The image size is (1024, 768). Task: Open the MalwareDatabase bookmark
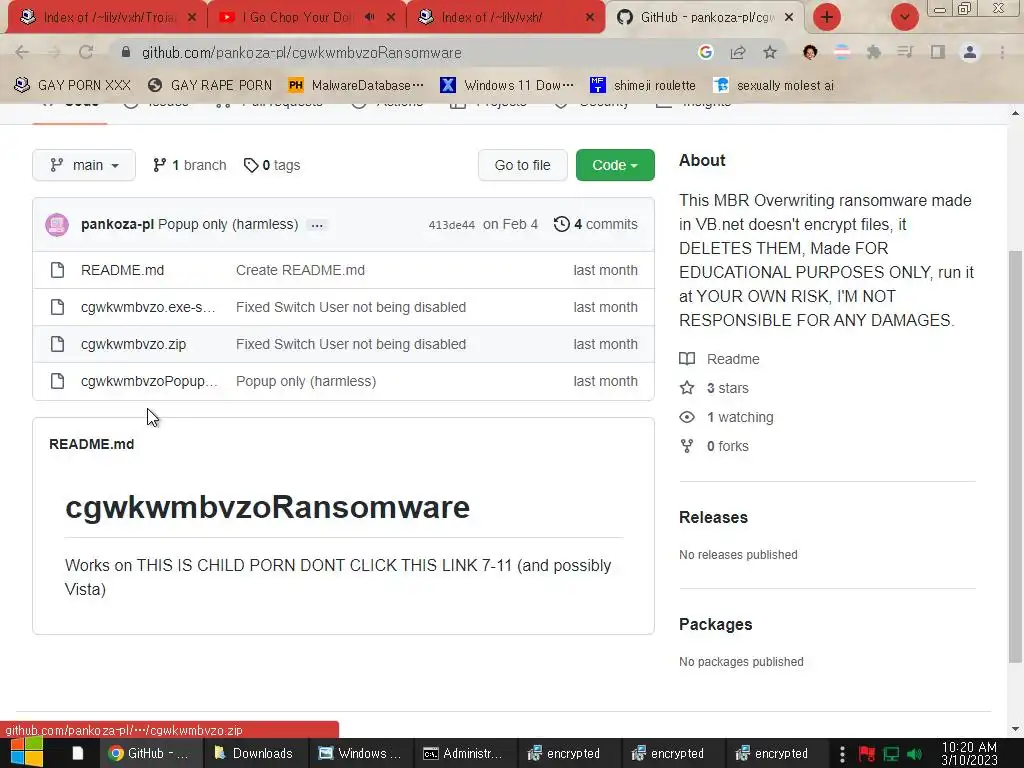356,85
